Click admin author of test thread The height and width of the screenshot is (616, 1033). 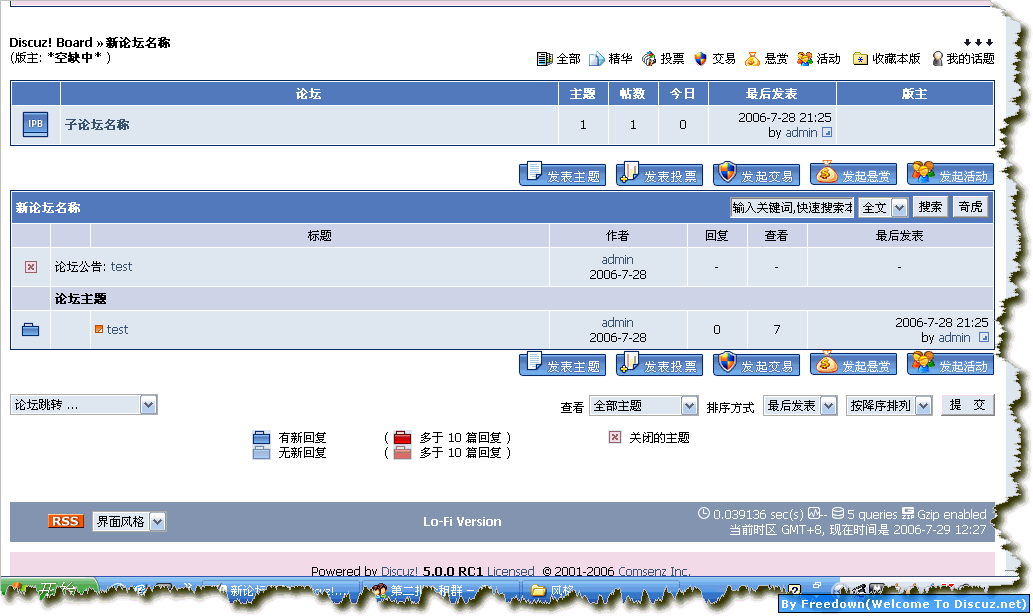[x=617, y=322]
